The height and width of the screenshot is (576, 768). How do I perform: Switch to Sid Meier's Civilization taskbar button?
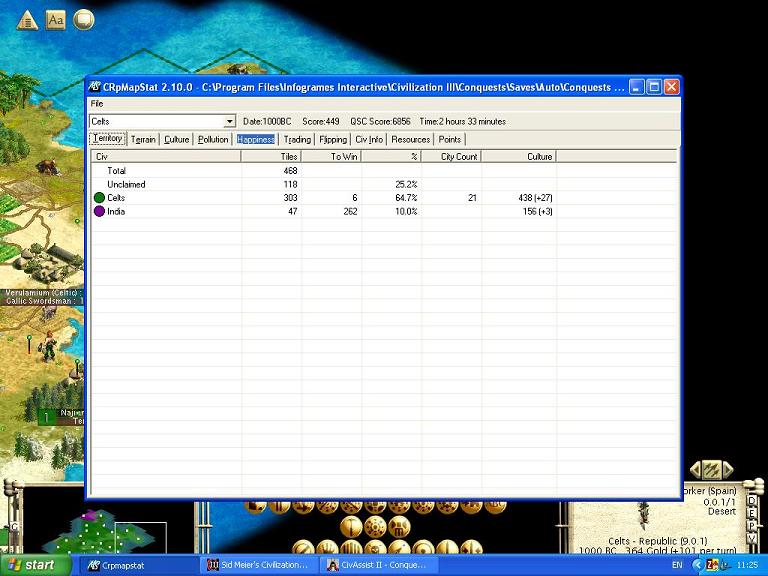tap(259, 565)
